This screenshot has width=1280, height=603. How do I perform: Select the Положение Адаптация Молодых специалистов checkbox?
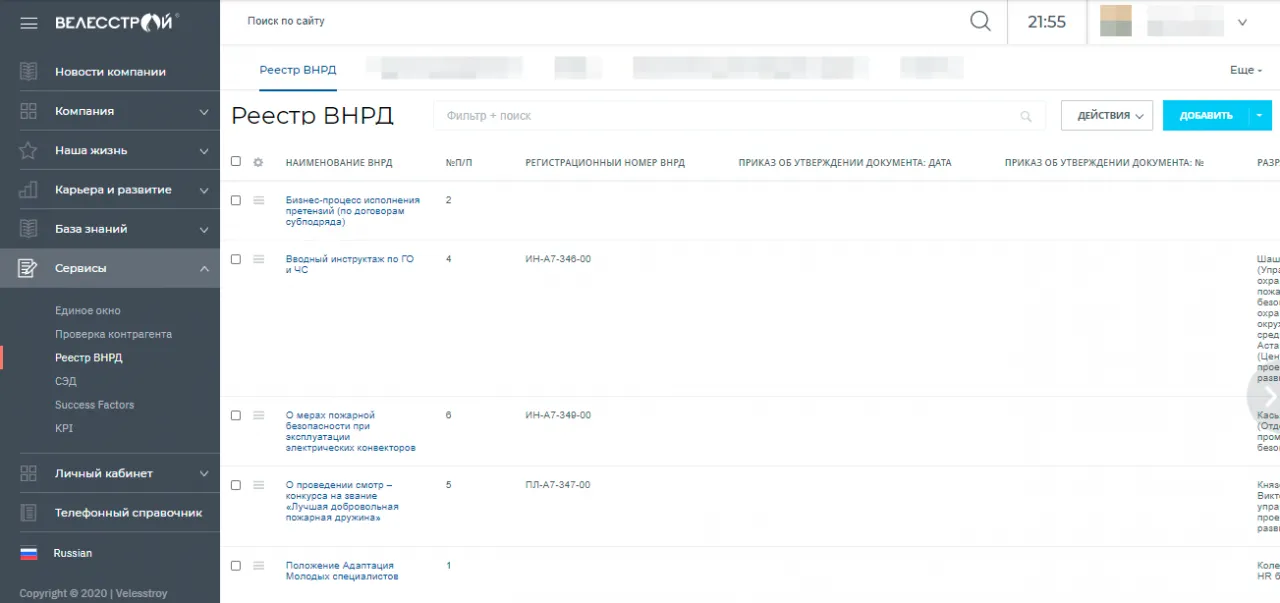tap(236, 566)
